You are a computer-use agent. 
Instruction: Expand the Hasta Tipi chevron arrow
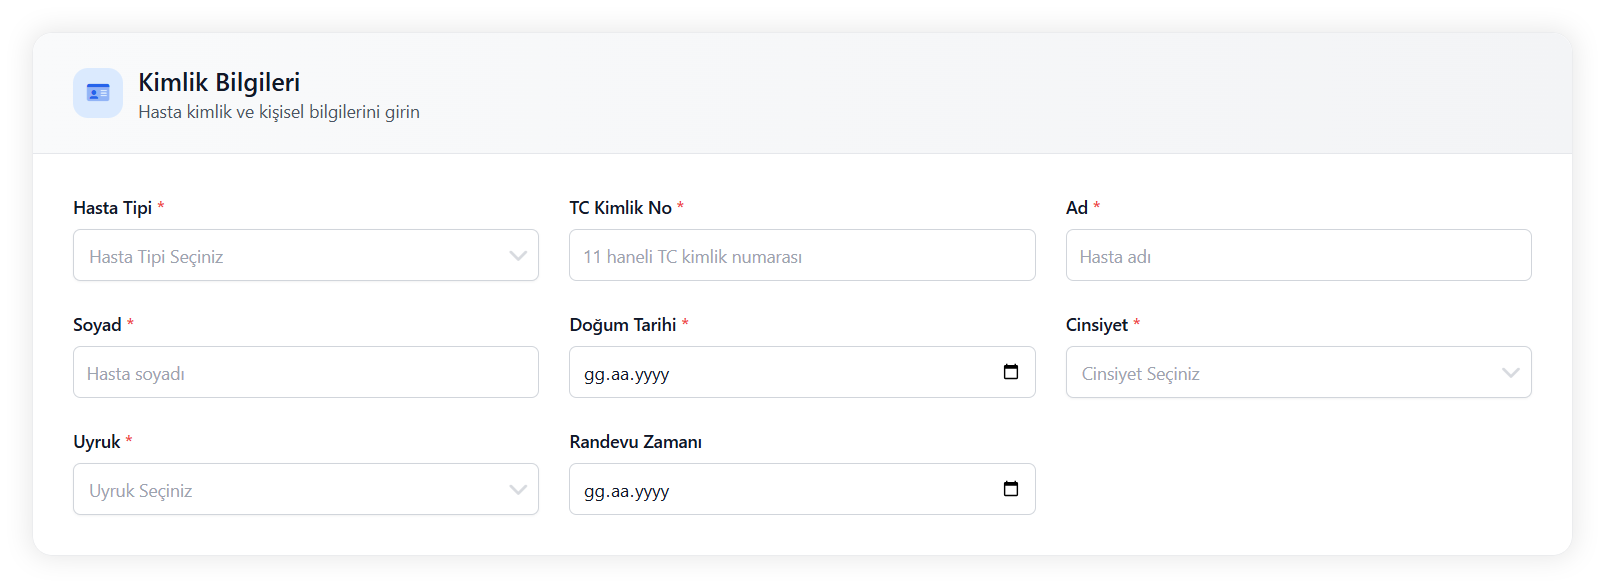click(518, 256)
